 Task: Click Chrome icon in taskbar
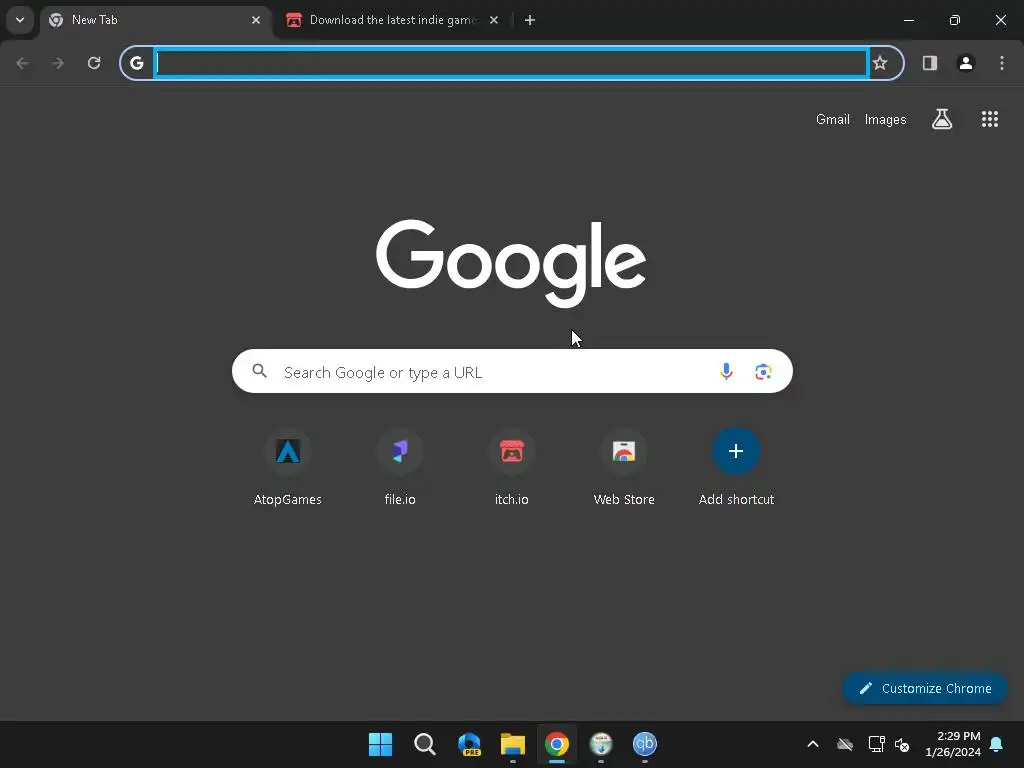(x=556, y=744)
